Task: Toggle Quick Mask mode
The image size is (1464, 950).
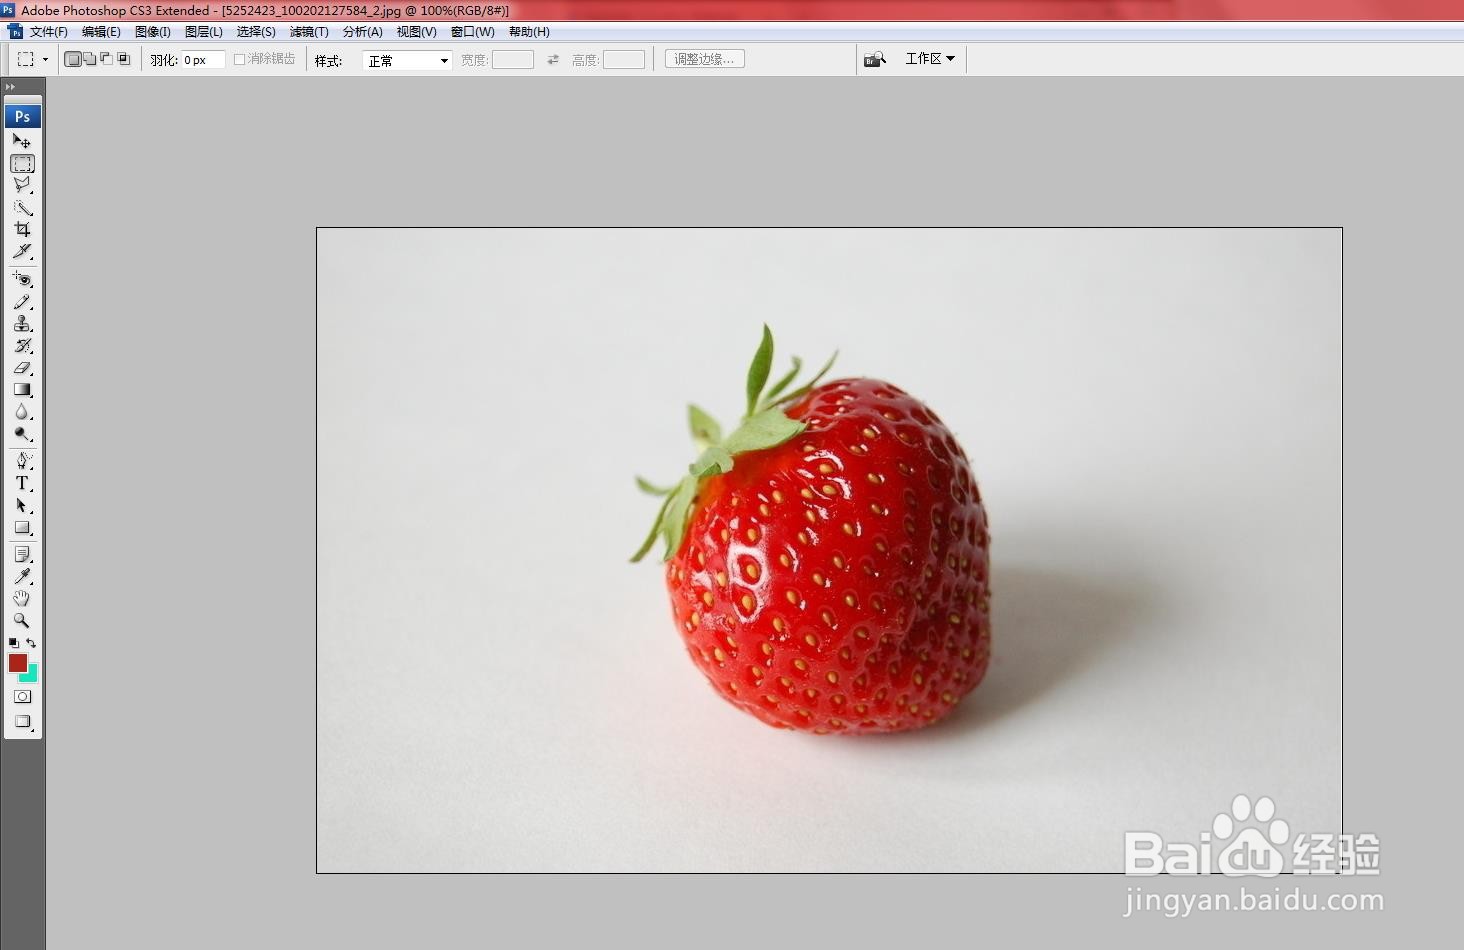Action: (22, 696)
